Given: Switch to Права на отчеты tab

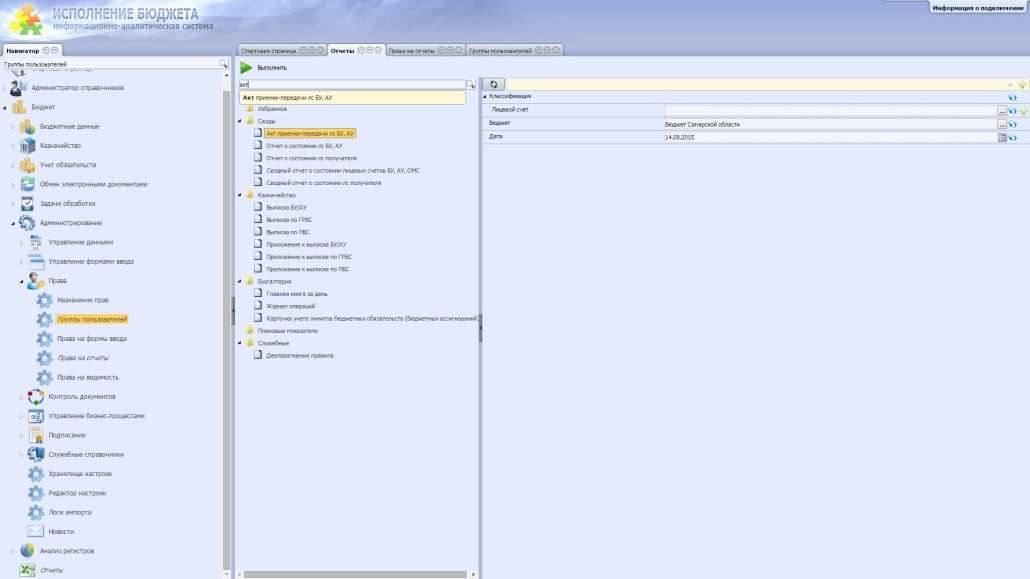Looking at the screenshot, I should coord(411,51).
